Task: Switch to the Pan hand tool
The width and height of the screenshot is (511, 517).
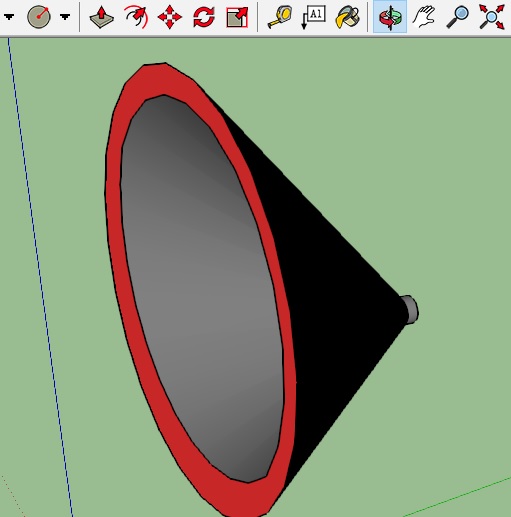Action: point(424,17)
